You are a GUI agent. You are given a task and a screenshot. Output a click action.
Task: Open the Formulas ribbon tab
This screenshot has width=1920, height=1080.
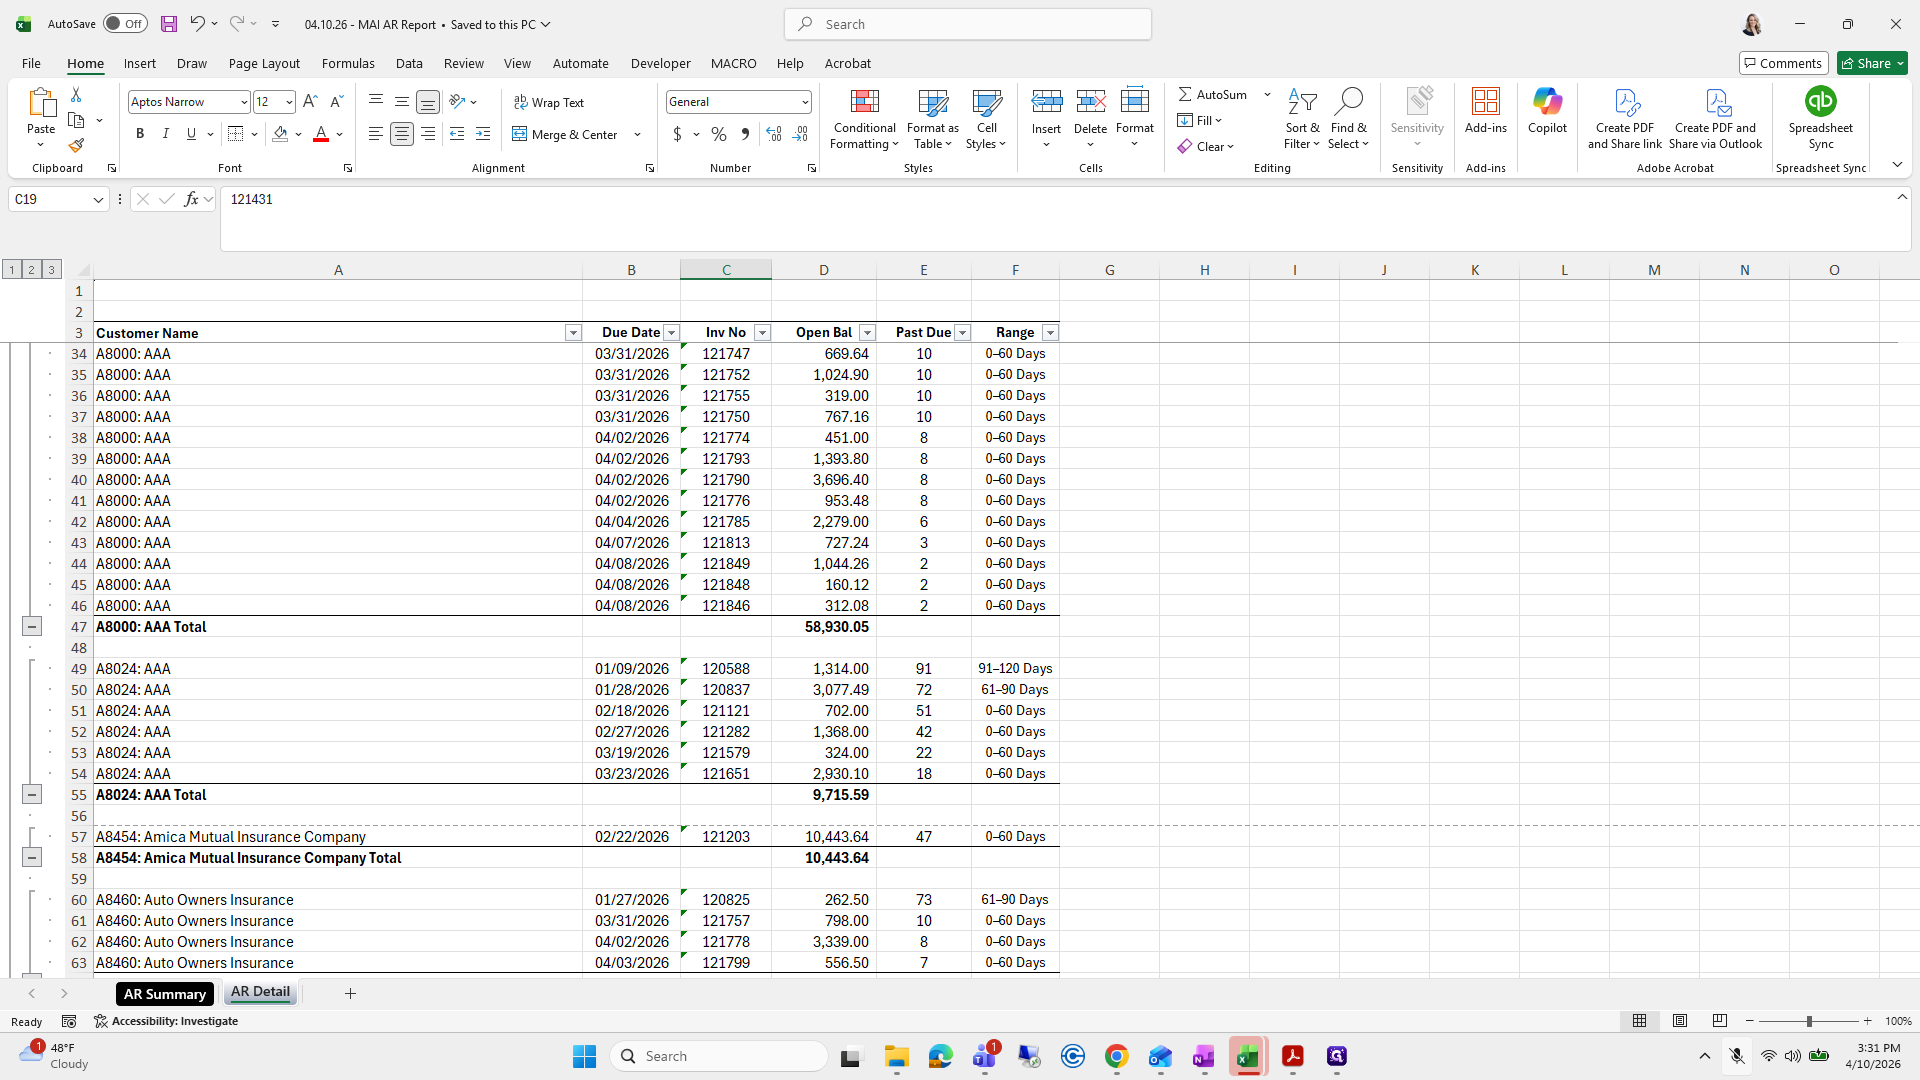click(x=348, y=63)
